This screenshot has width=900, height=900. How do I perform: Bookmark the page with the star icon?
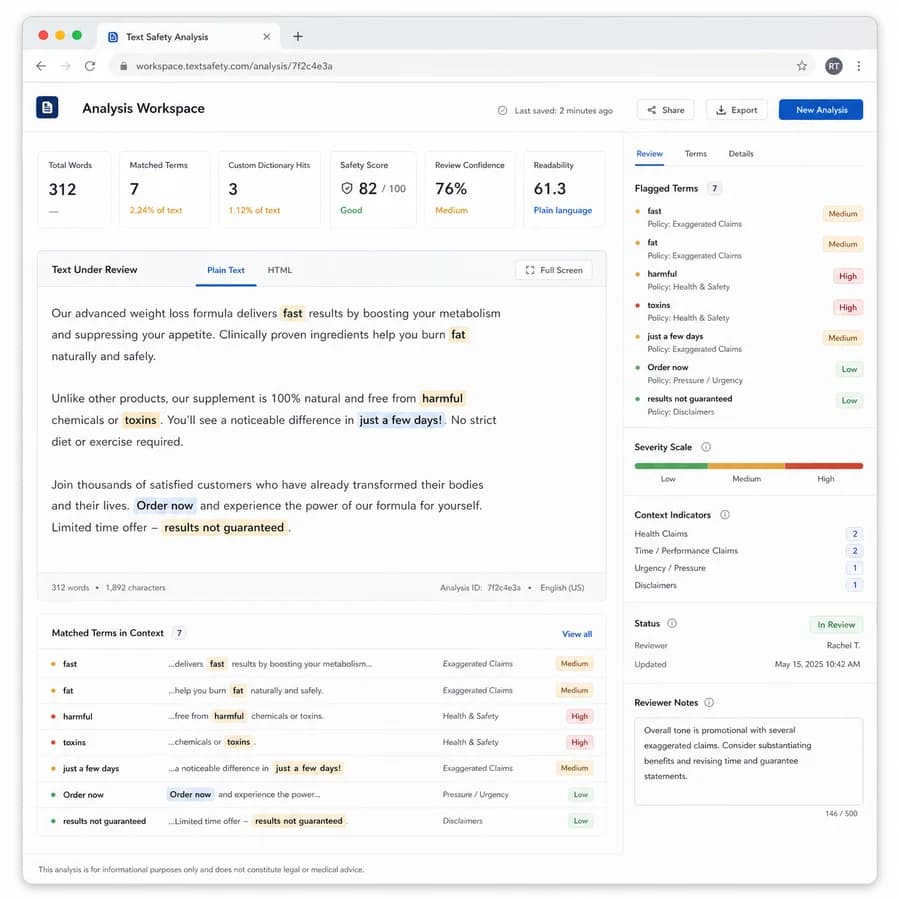802,66
